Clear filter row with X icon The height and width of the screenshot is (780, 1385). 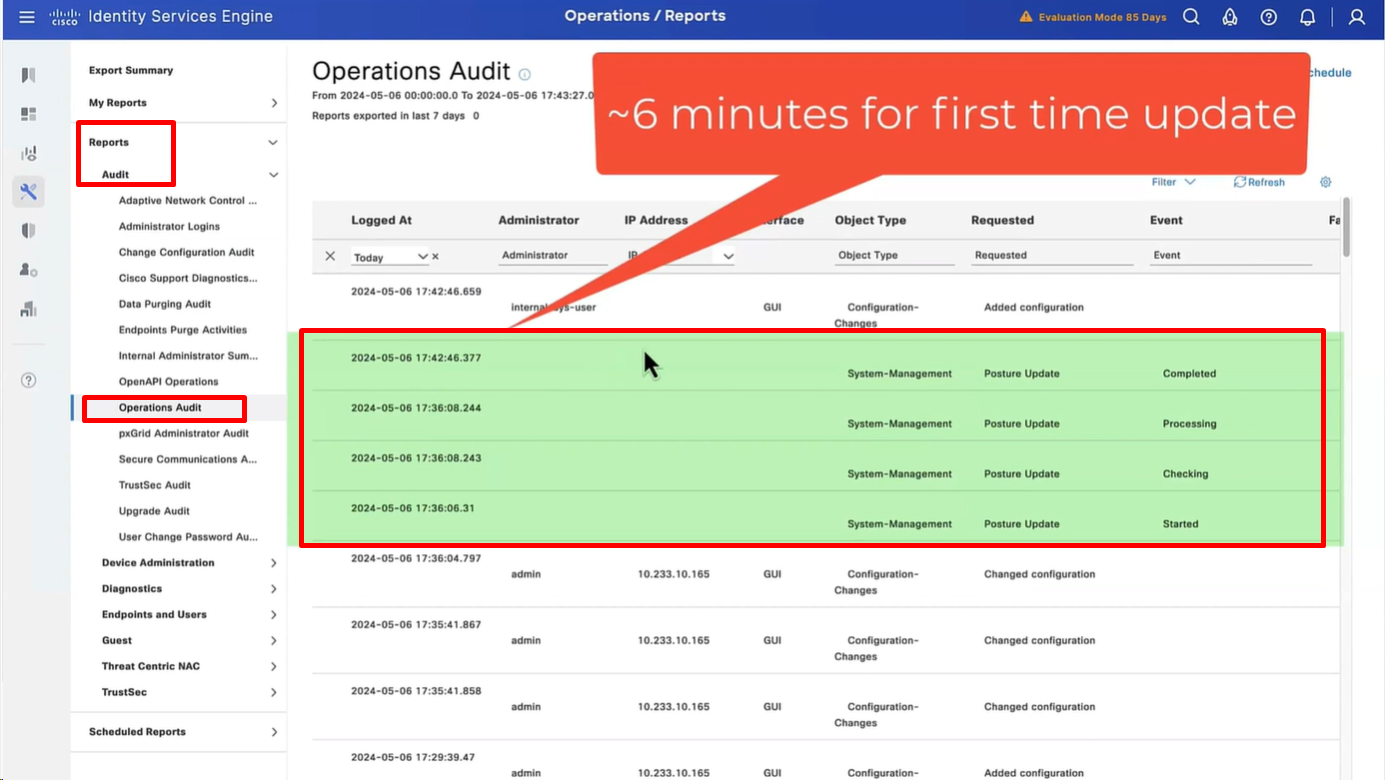point(330,256)
